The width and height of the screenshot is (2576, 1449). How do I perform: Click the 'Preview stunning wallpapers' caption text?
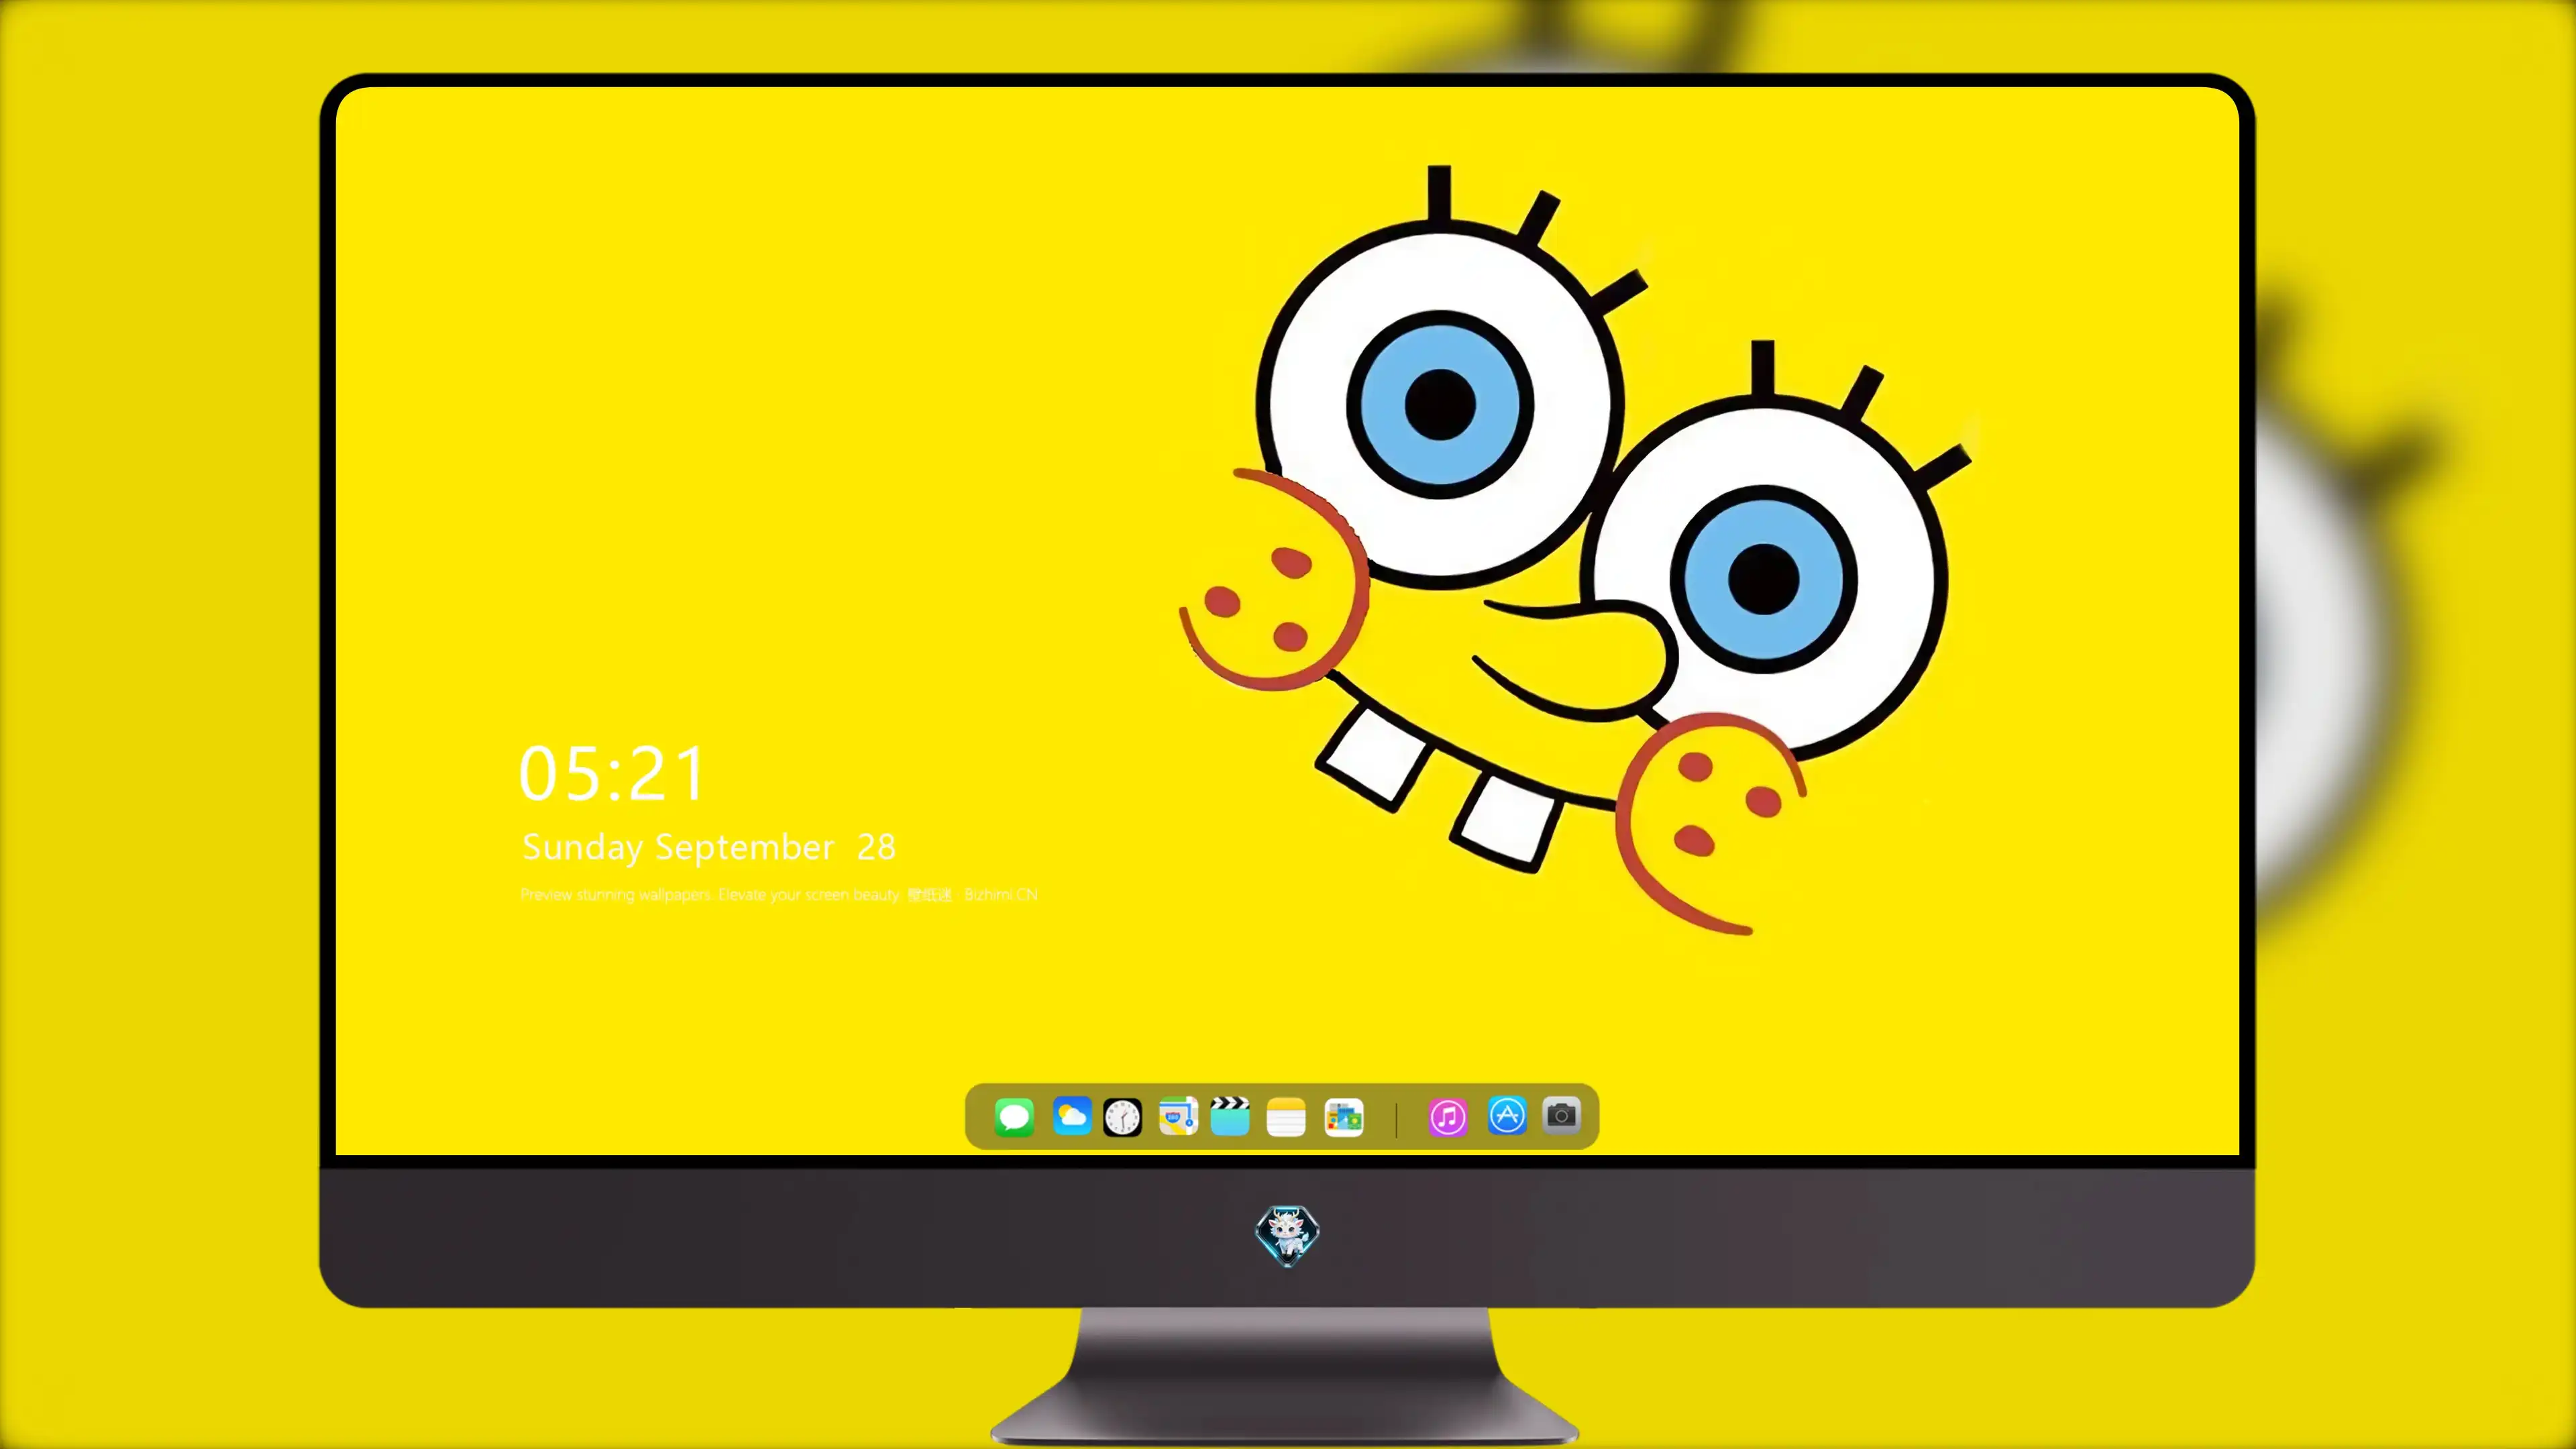pyautogui.click(x=779, y=894)
